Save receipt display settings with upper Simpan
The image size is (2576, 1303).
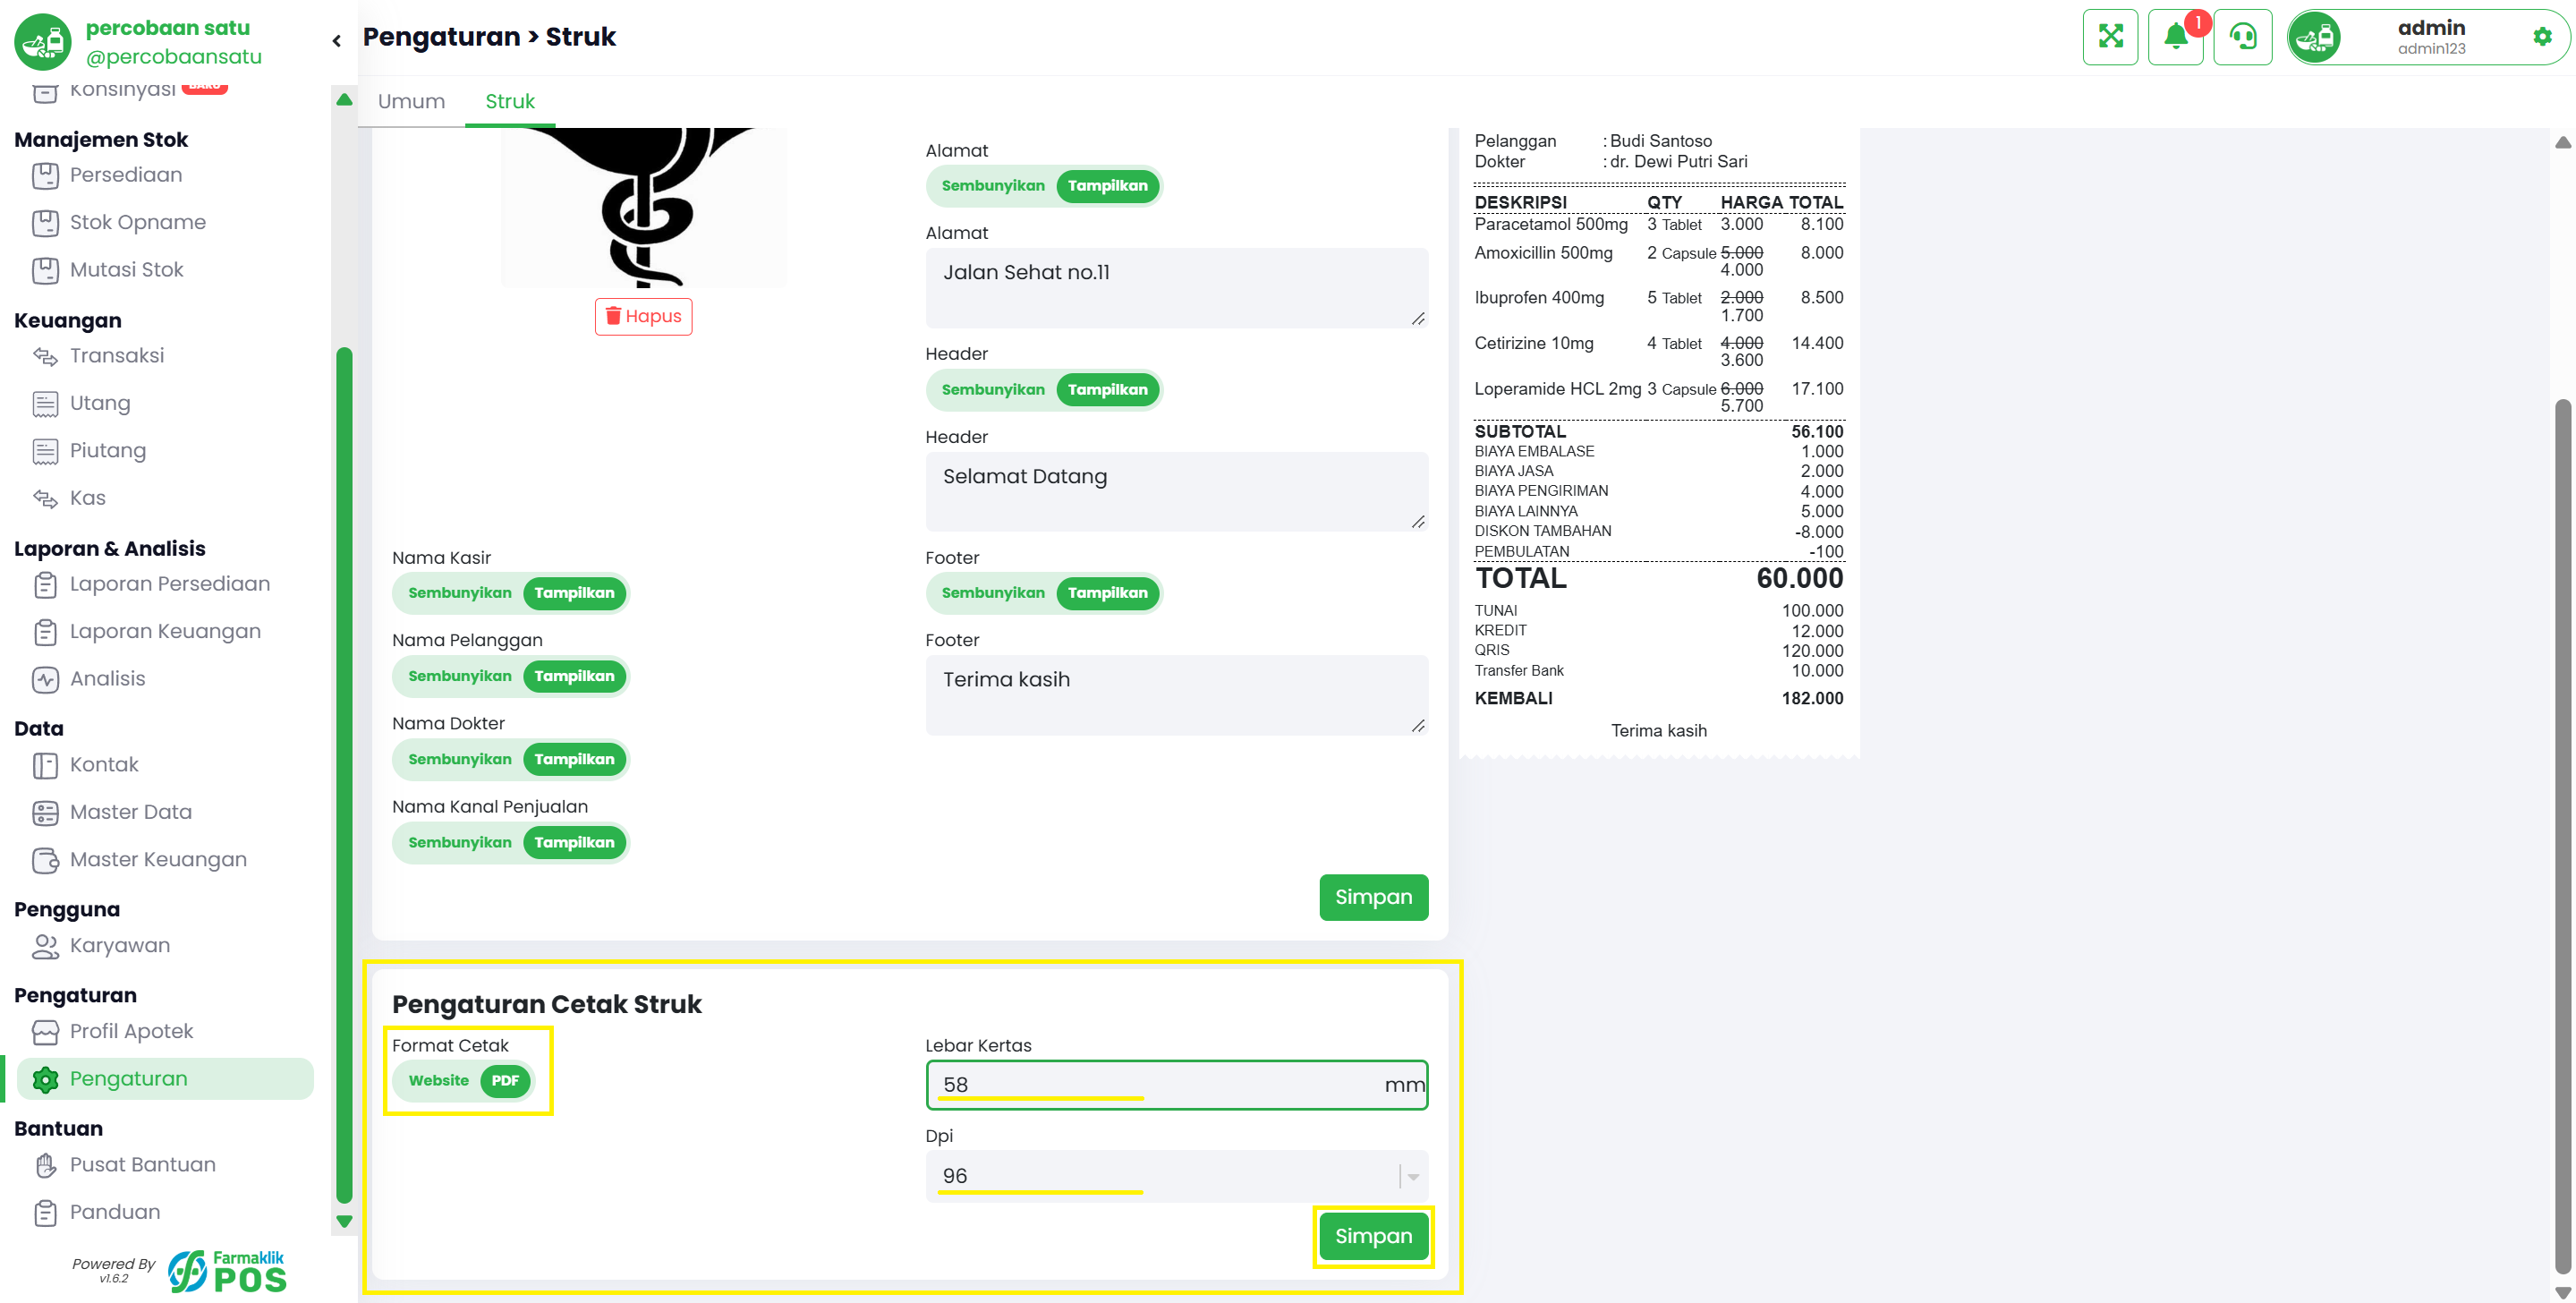click(1373, 898)
